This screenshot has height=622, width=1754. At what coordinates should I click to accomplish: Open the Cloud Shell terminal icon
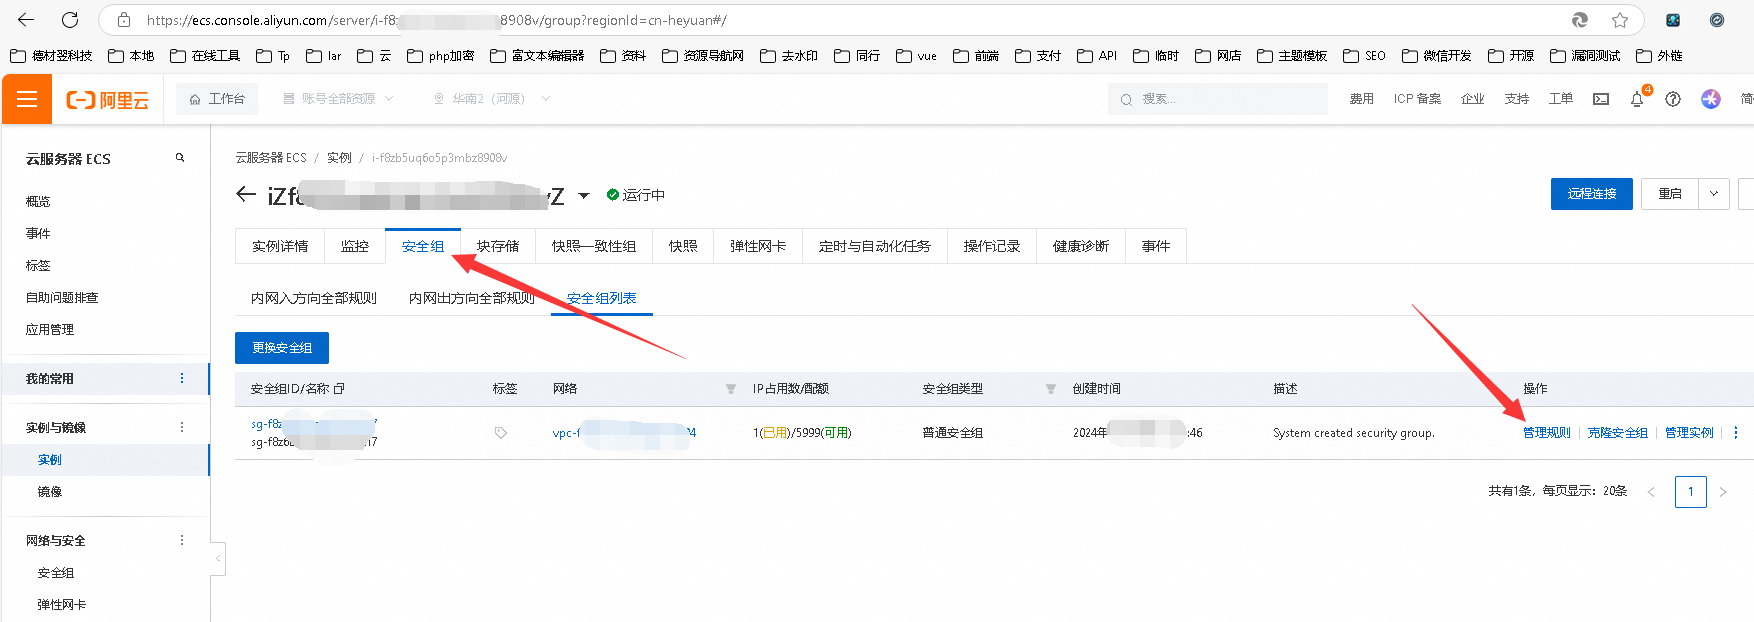pos(1601,99)
